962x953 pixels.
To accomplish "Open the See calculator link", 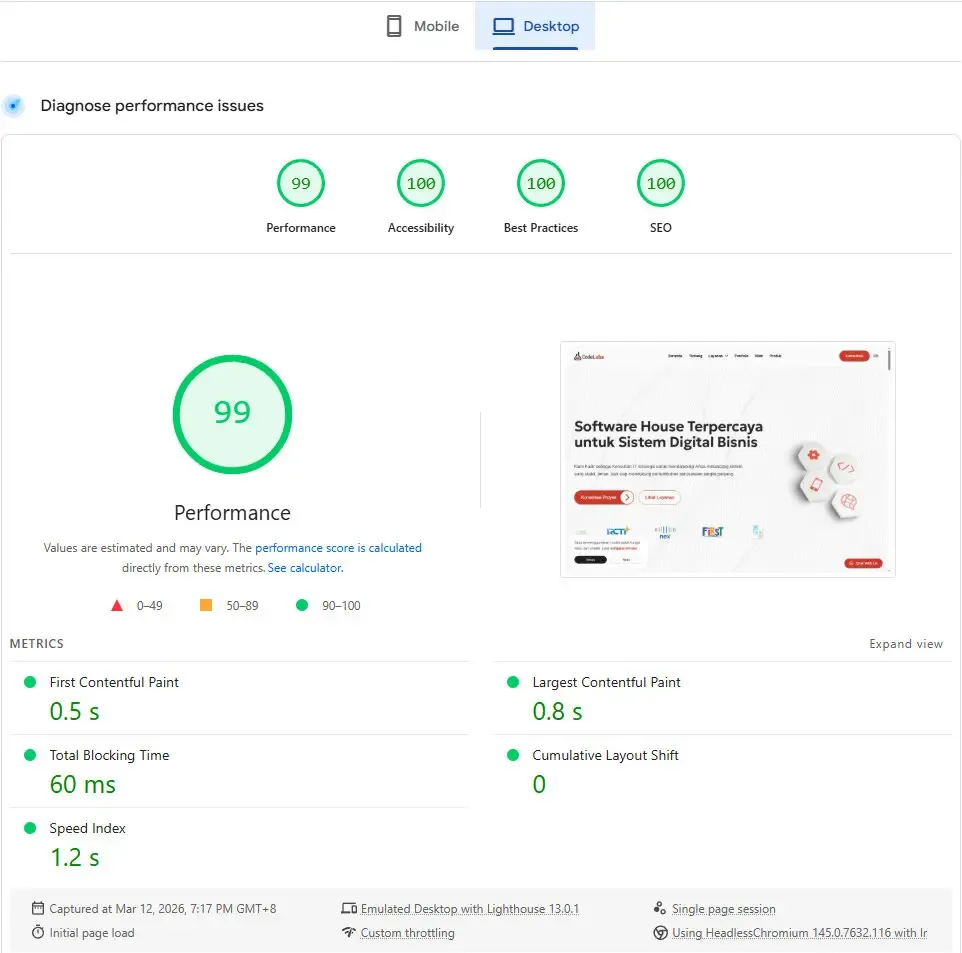I will pos(305,567).
